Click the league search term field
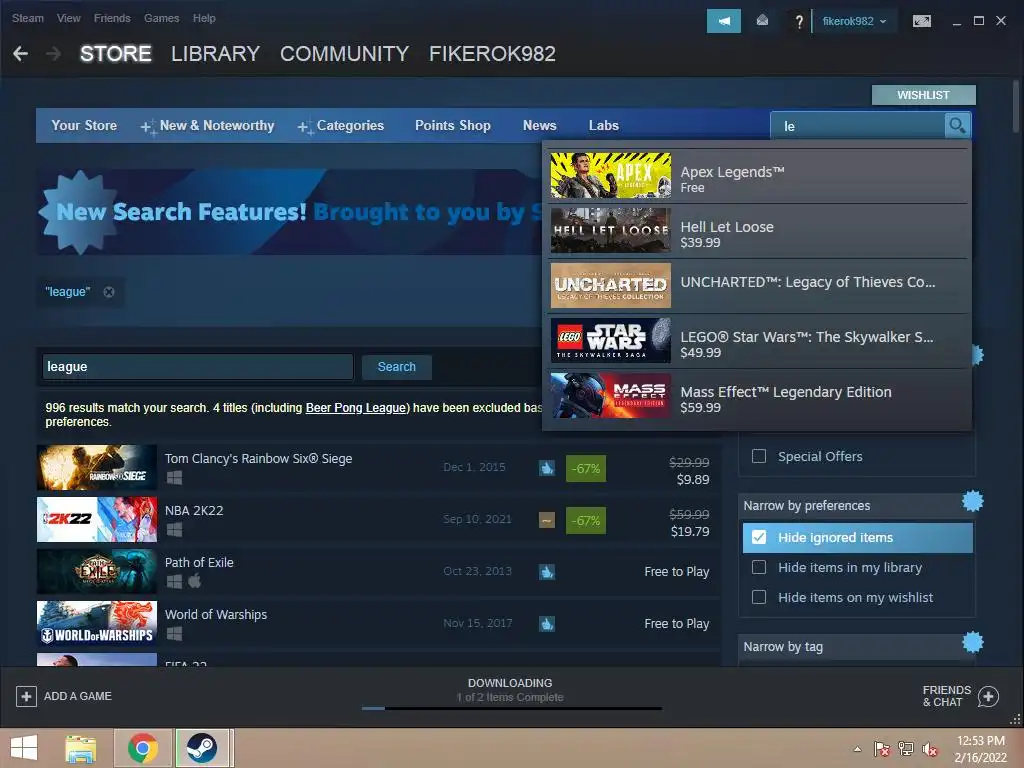Screen dimensions: 1024x768 click(x=197, y=367)
